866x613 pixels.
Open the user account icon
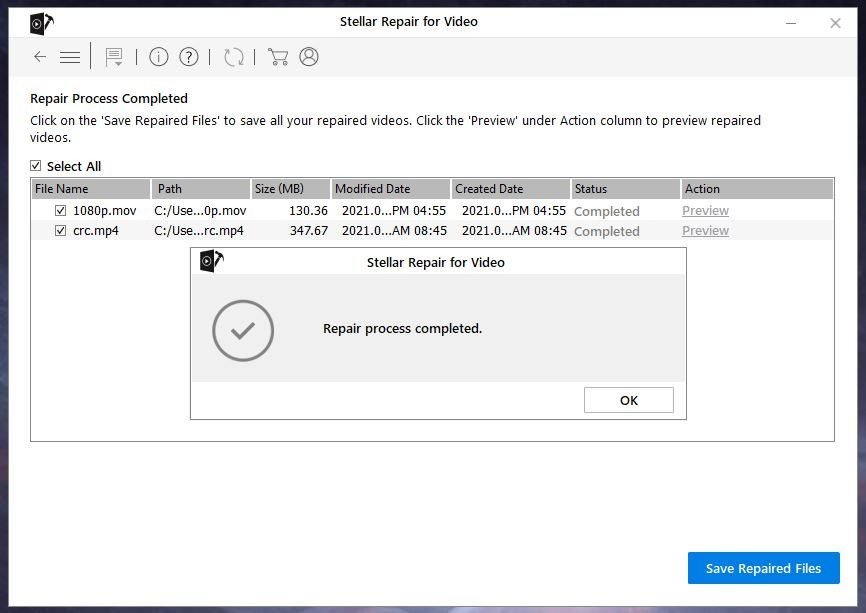309,57
